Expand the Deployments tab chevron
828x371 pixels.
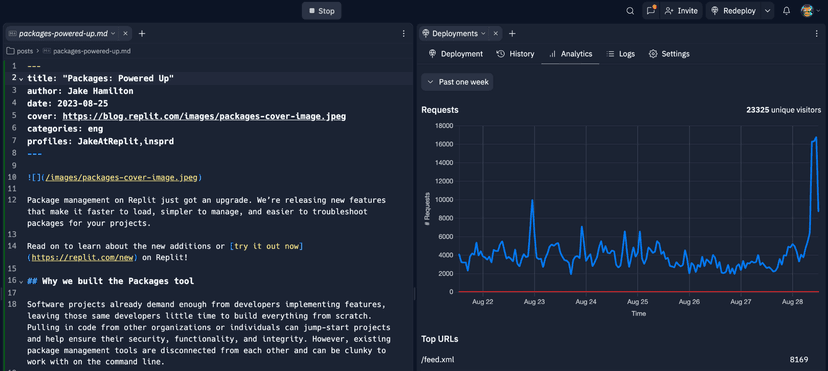click(483, 33)
